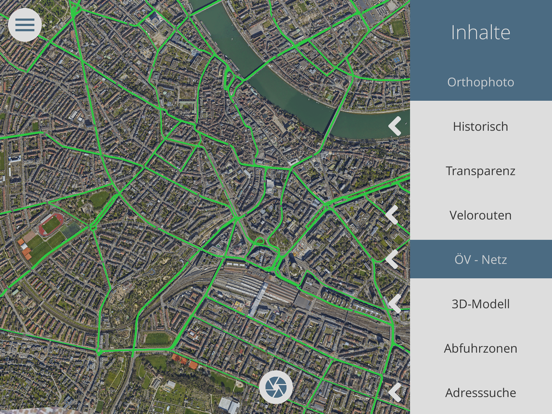Disable the ÖV - Netz layer

click(481, 259)
